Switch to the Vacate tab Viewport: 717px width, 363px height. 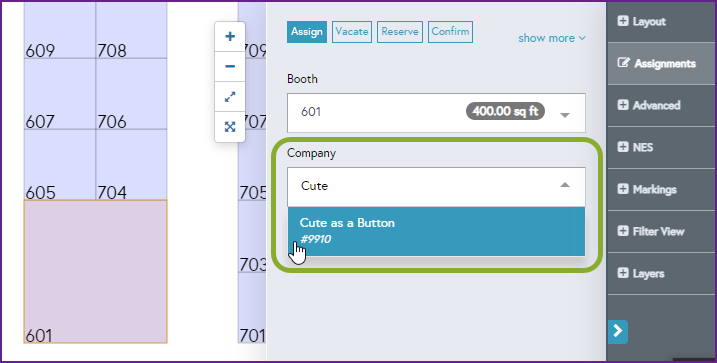(352, 32)
